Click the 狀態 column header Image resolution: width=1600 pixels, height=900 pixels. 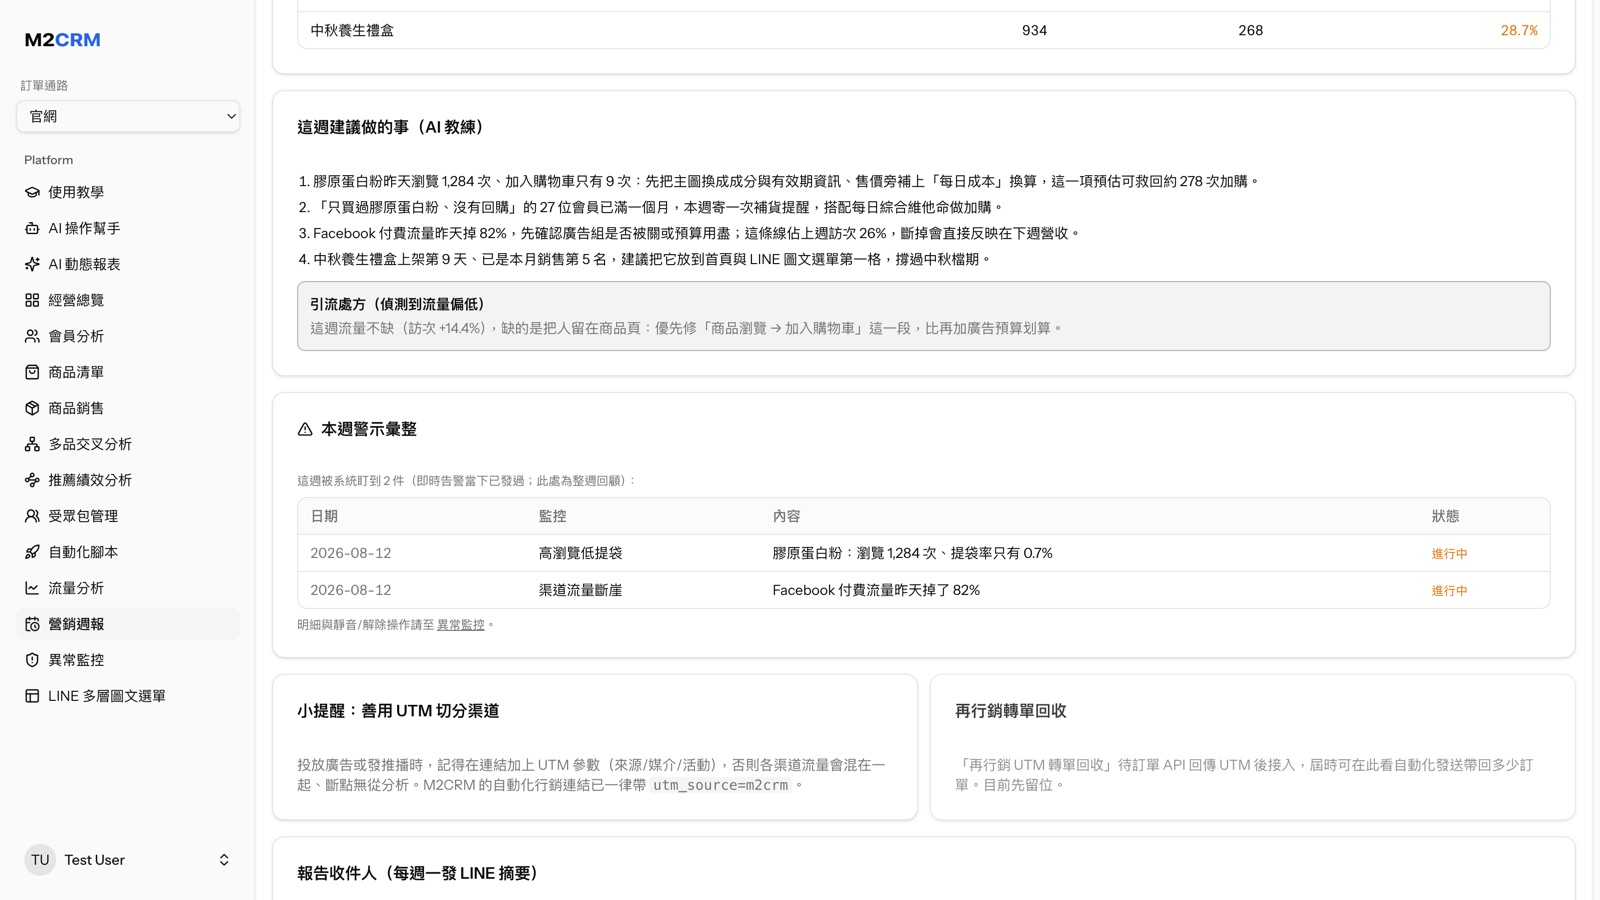point(1445,516)
